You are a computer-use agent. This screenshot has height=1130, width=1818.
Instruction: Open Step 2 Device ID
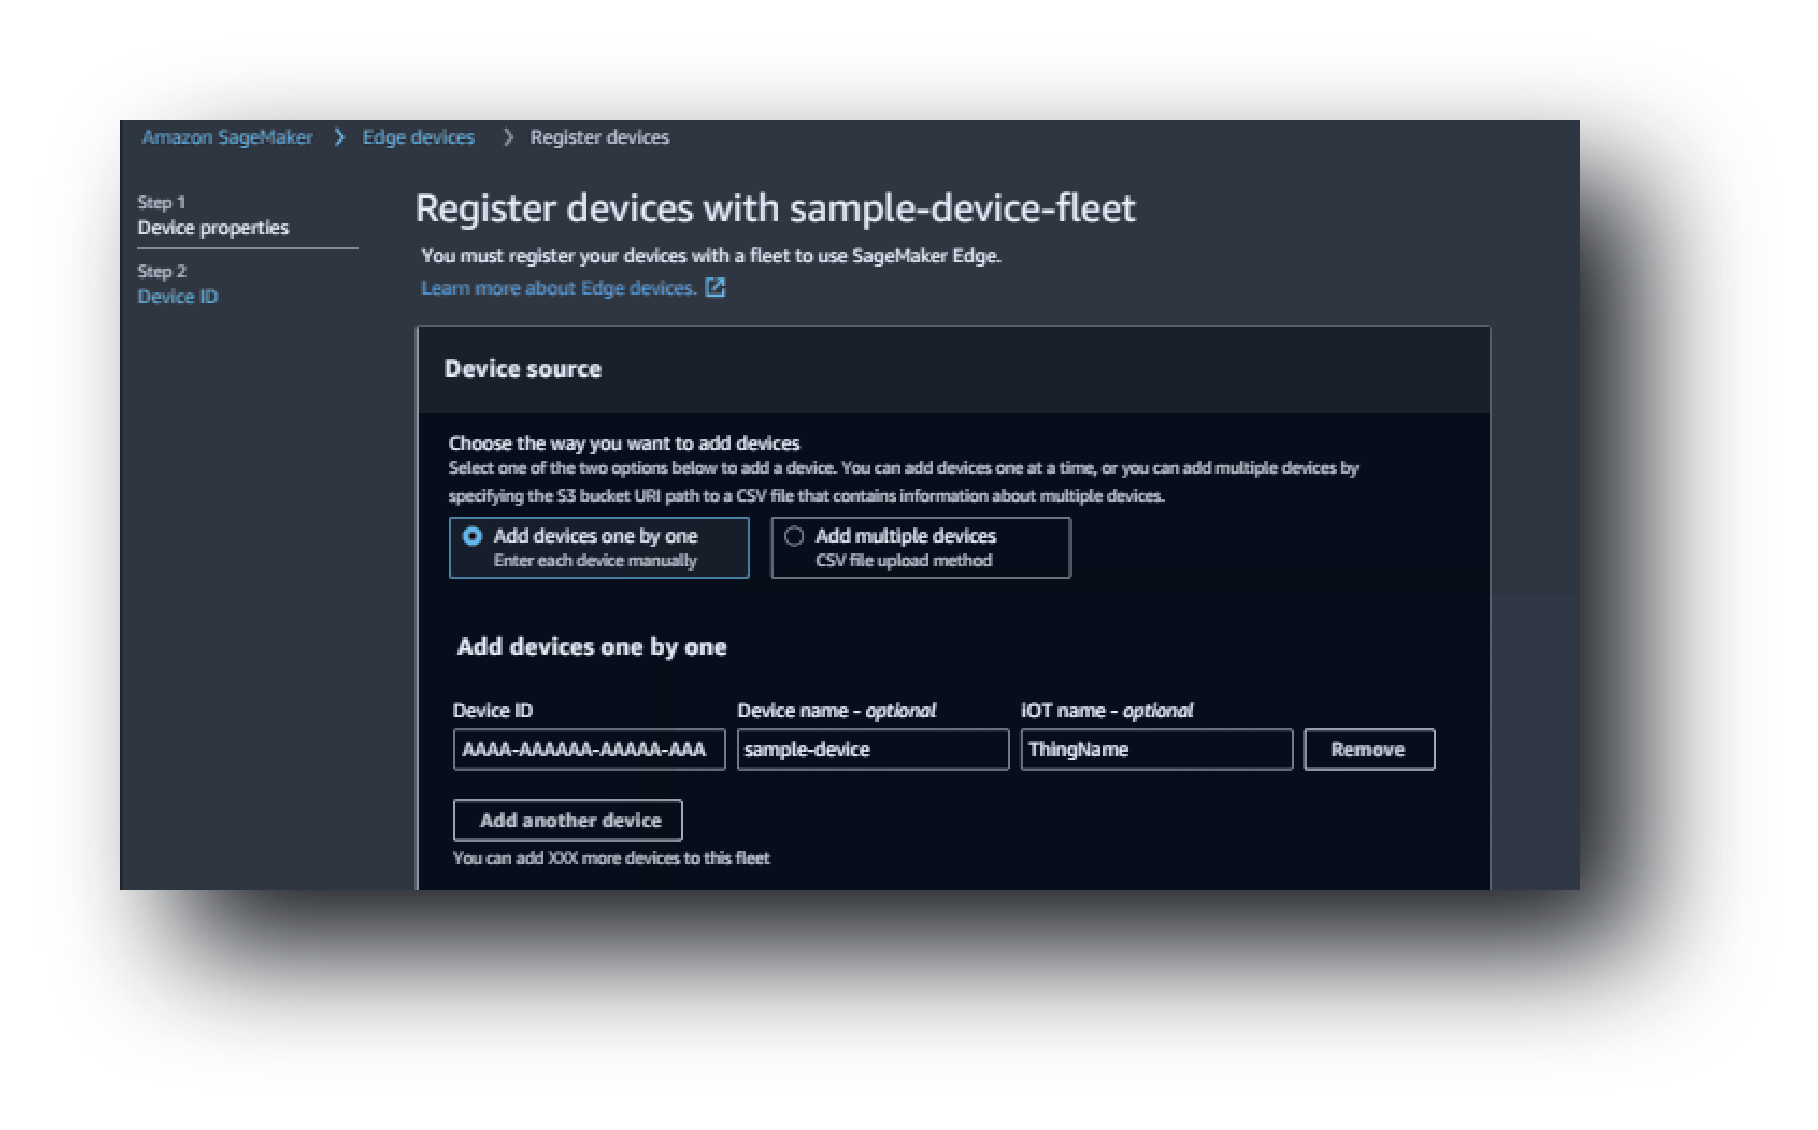pos(177,296)
